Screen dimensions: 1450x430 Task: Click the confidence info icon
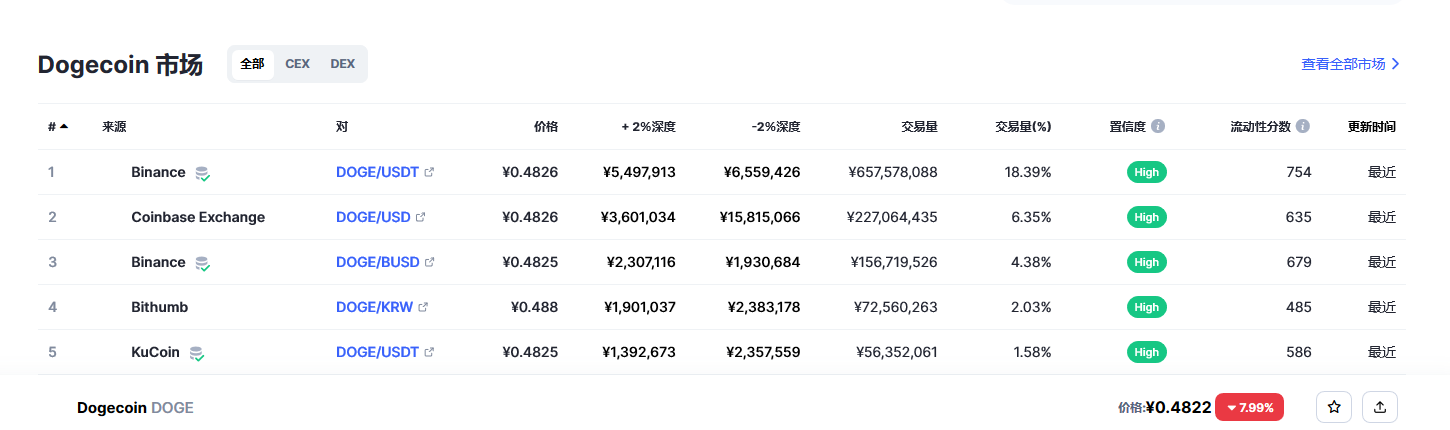click(1158, 127)
